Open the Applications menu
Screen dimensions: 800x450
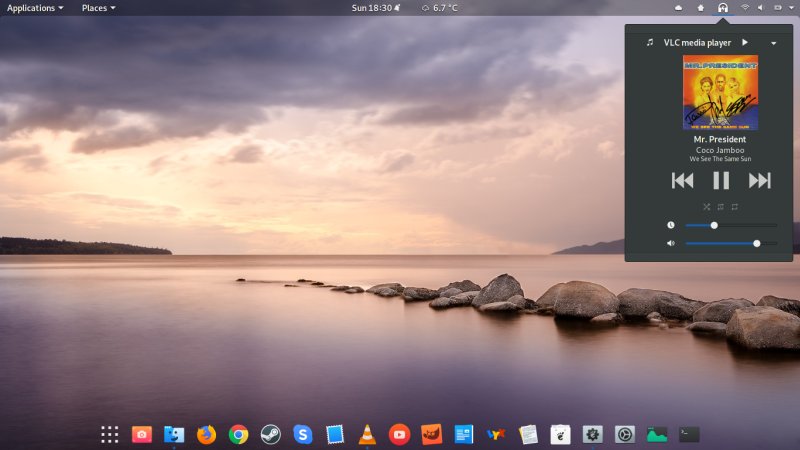click(35, 8)
